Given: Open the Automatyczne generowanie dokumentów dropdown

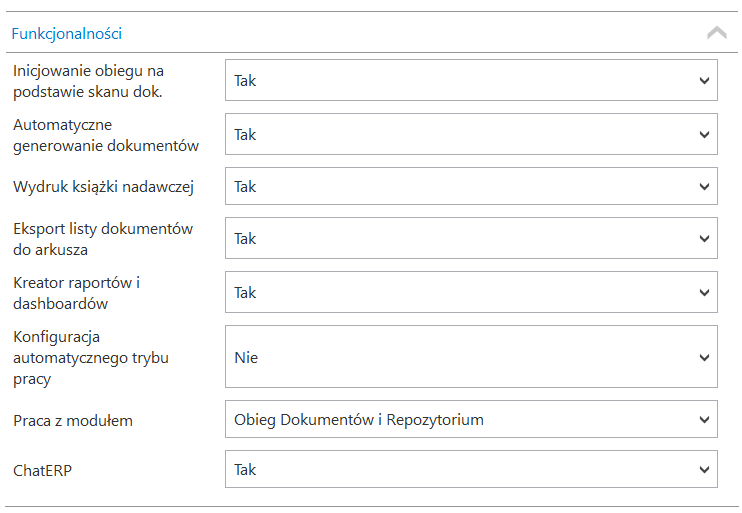Looking at the screenshot, I should pos(470,134).
